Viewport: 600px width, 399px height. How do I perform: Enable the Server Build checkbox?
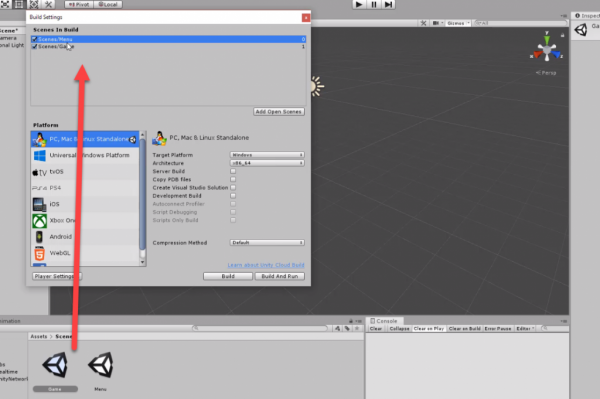click(233, 171)
